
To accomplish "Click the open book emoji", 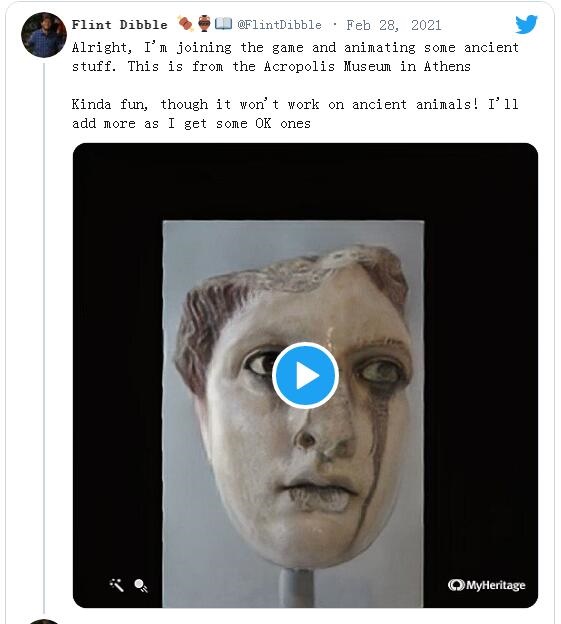I will point(223,24).
